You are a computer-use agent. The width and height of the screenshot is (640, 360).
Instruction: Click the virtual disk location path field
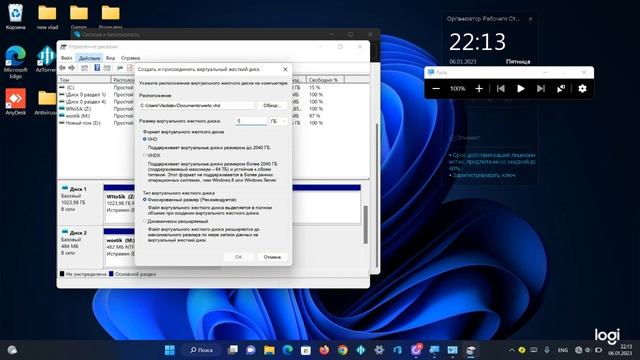pyautogui.click(x=197, y=105)
